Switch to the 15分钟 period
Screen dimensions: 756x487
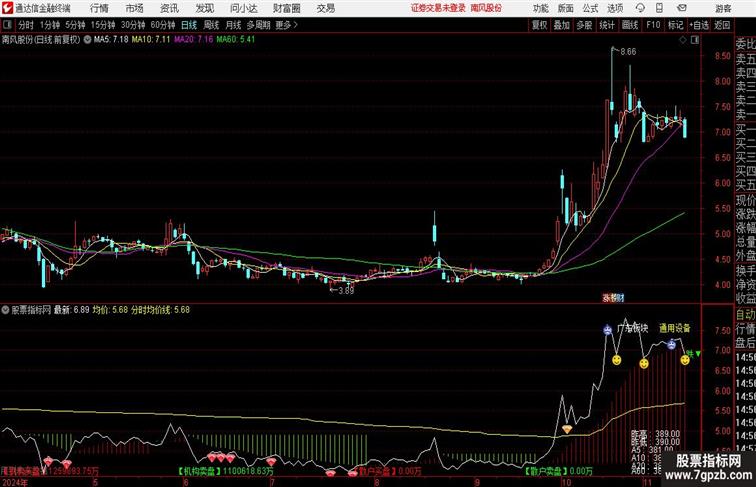coord(103,25)
